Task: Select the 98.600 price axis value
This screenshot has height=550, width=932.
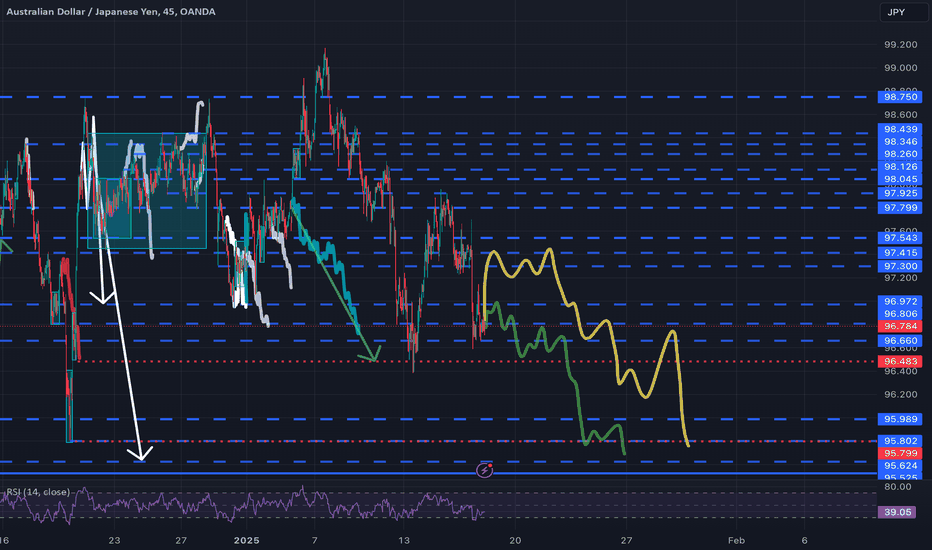Action: click(x=900, y=114)
